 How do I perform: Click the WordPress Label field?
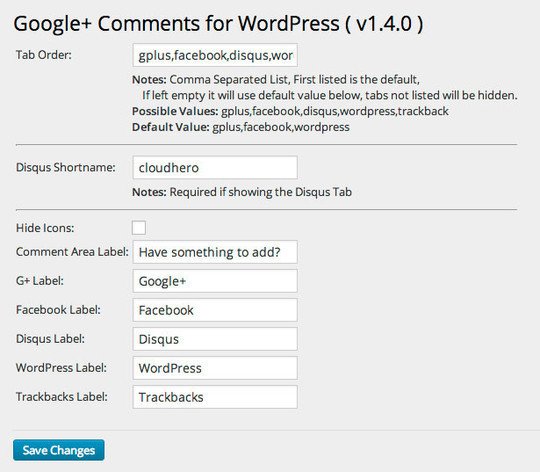coord(215,368)
